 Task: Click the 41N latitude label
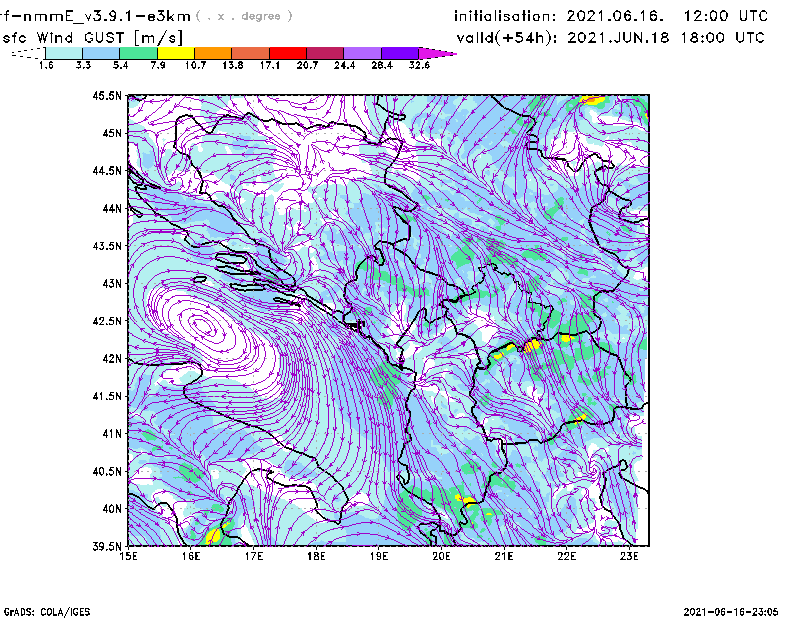point(112,434)
